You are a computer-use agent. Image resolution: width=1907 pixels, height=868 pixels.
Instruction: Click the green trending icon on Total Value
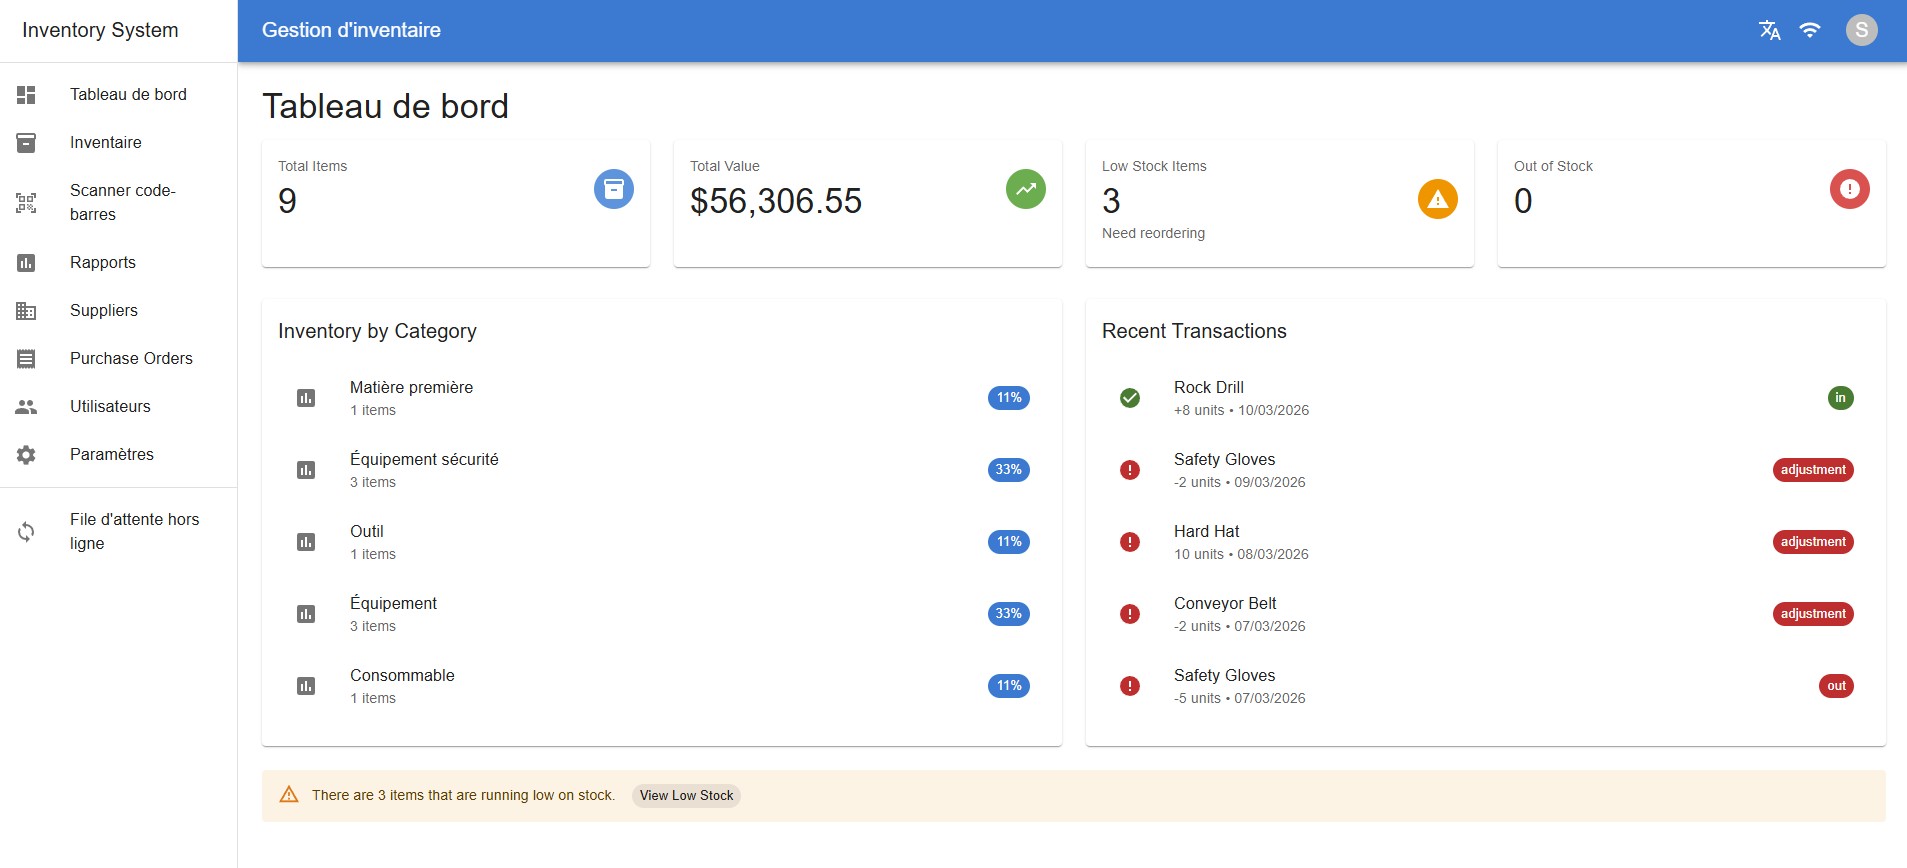tap(1025, 189)
